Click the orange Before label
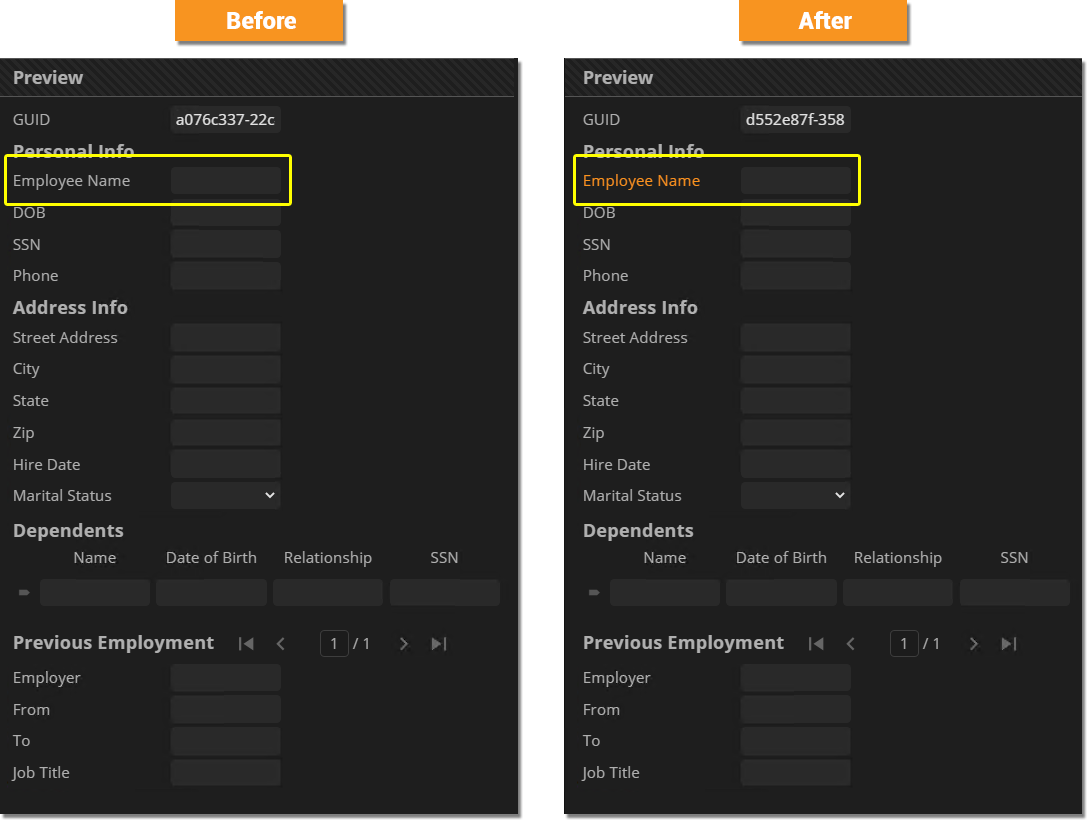The height and width of the screenshot is (821, 1092). pyautogui.click(x=260, y=21)
